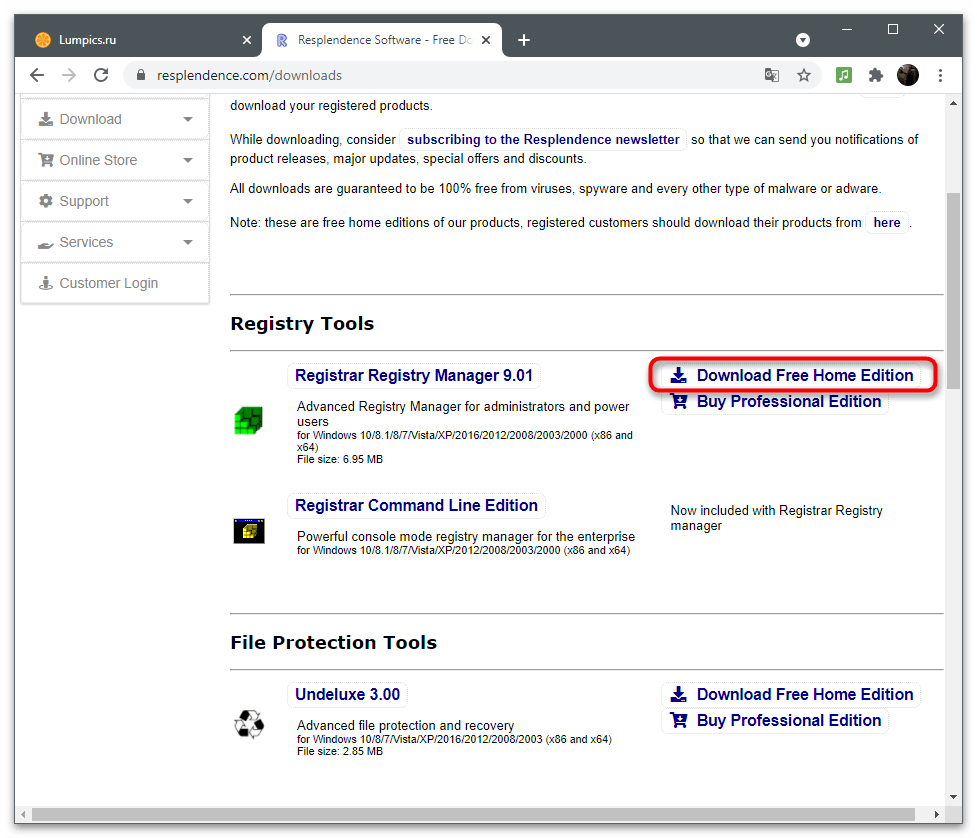This screenshot has height=838, width=977.
Task: Open the Registrar Command Line Edition link
Action: point(416,505)
